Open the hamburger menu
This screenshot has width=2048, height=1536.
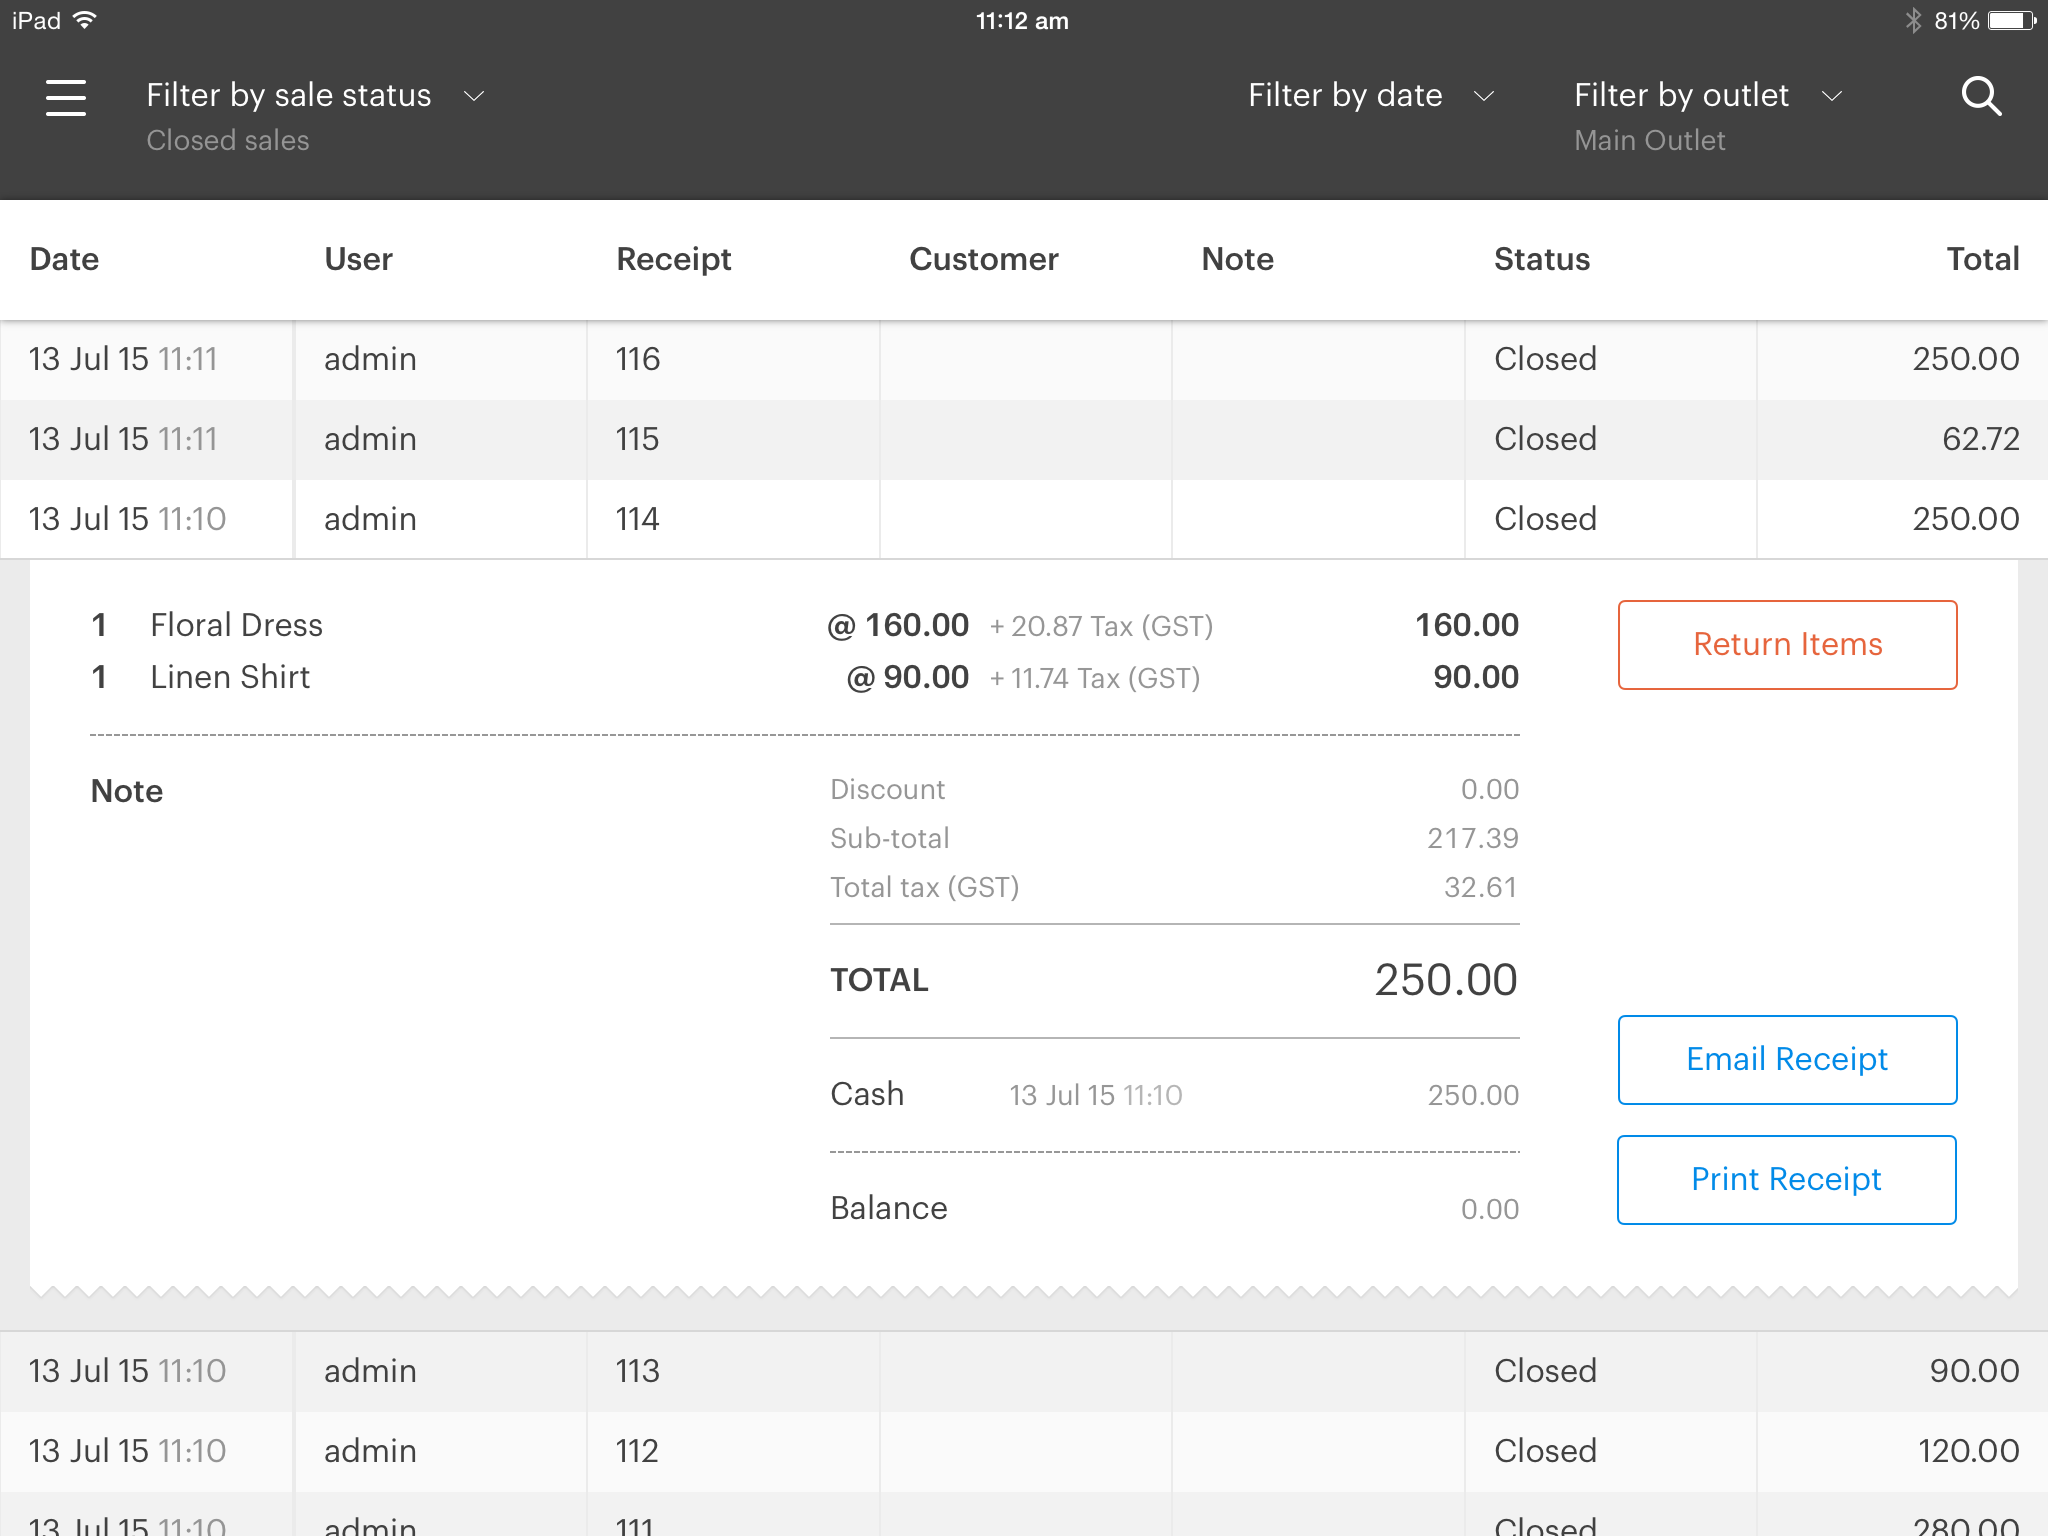pos(66,97)
